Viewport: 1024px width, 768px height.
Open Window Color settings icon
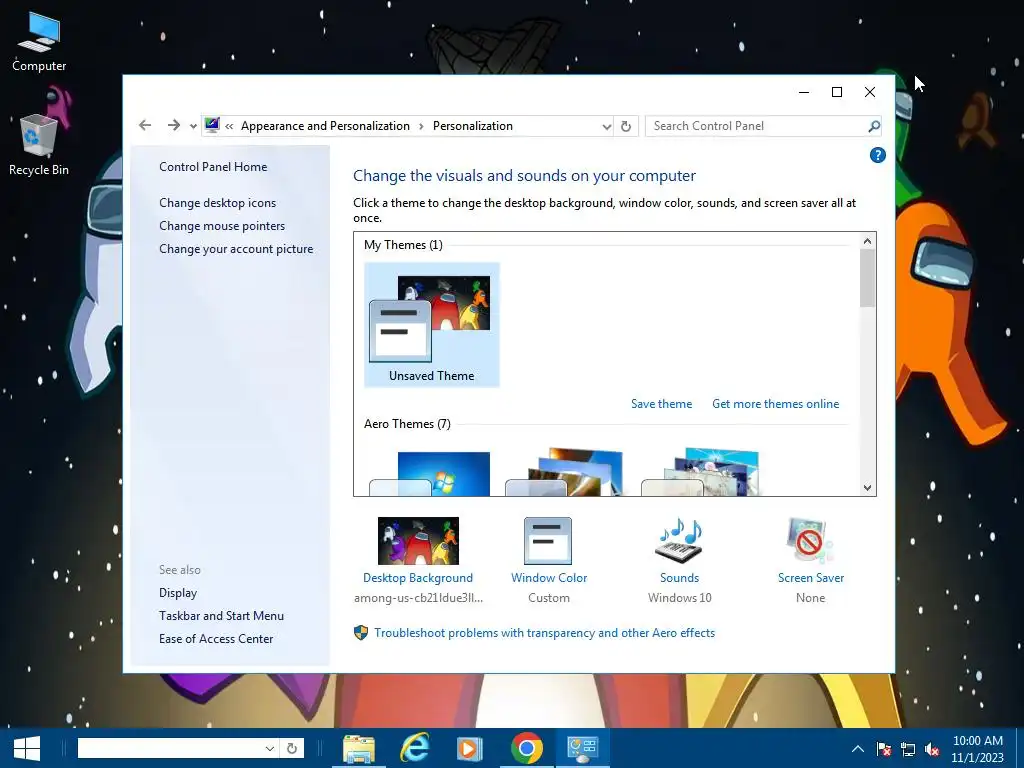(548, 541)
